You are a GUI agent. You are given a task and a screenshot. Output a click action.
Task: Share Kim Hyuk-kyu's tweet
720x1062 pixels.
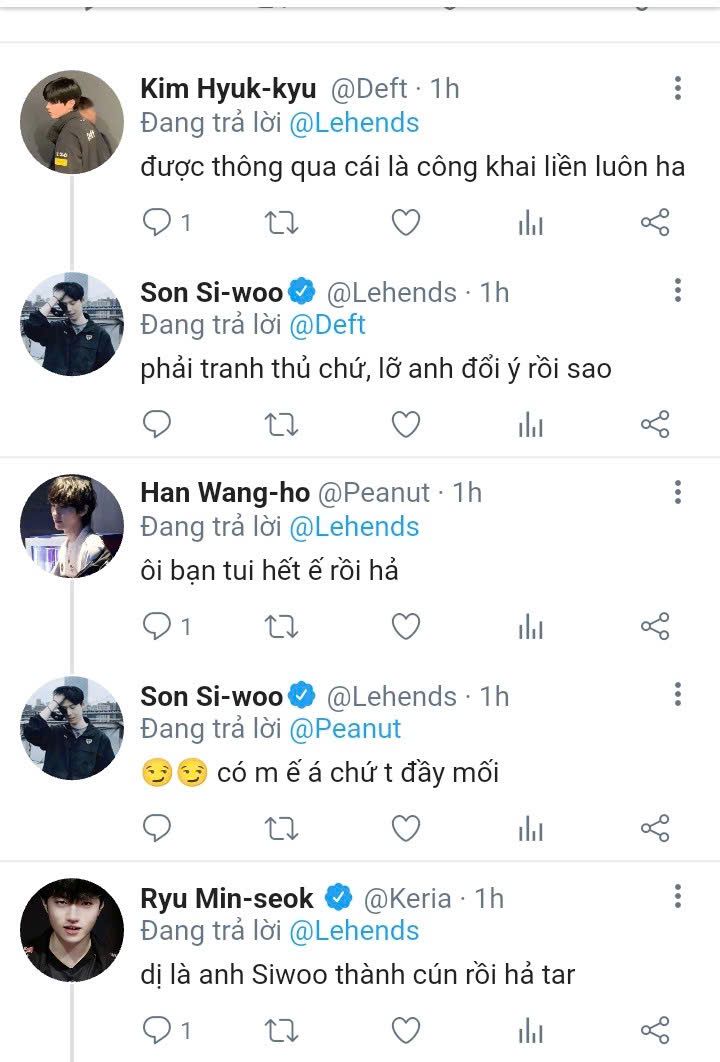pos(654,223)
